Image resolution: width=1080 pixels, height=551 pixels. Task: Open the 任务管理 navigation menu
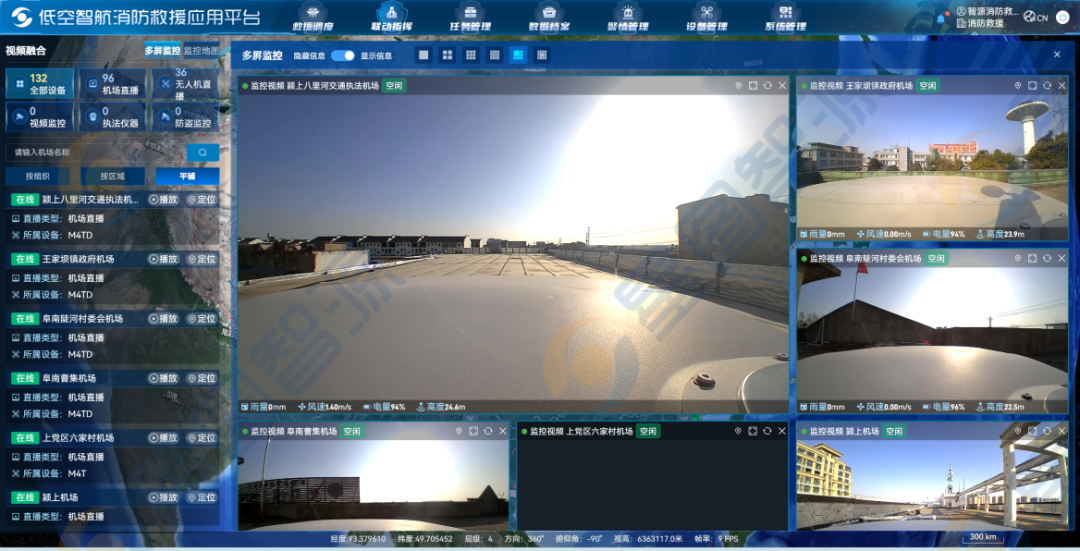click(470, 19)
